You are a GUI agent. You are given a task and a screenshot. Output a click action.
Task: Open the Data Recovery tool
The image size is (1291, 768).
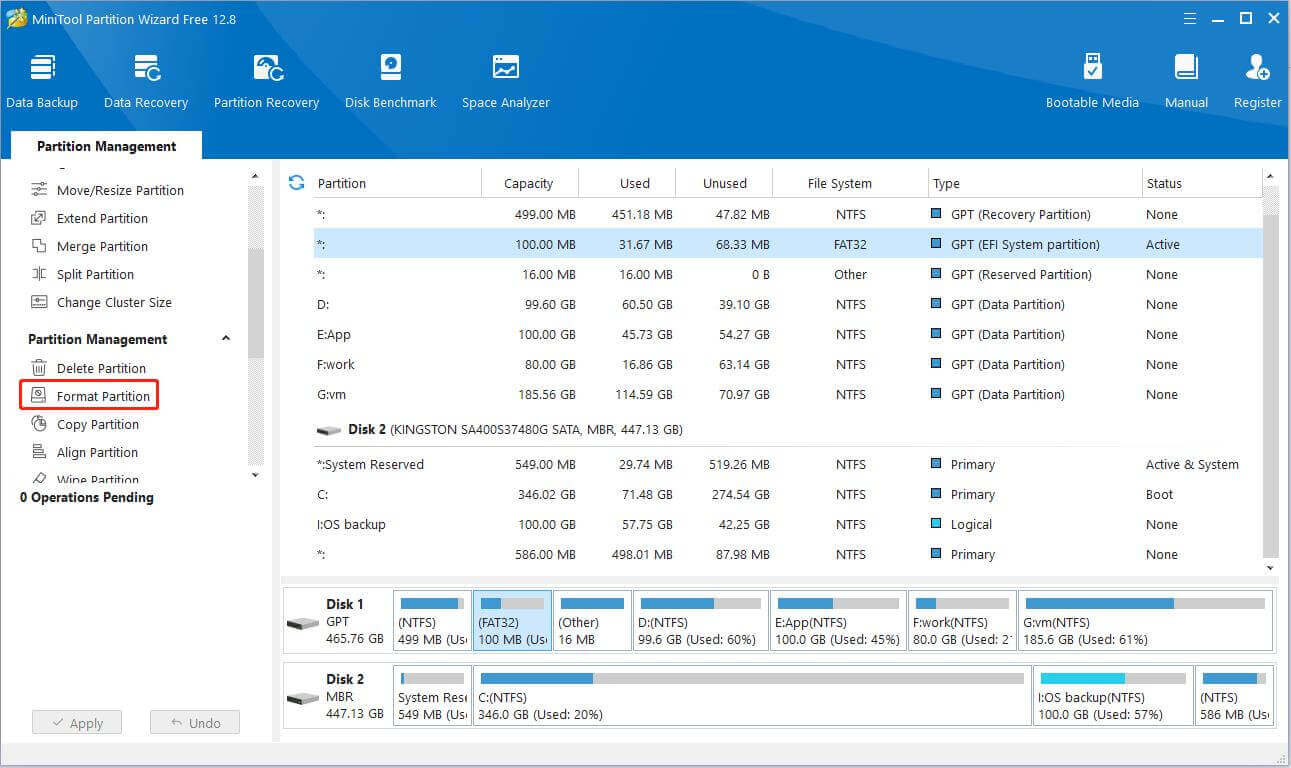[146, 78]
